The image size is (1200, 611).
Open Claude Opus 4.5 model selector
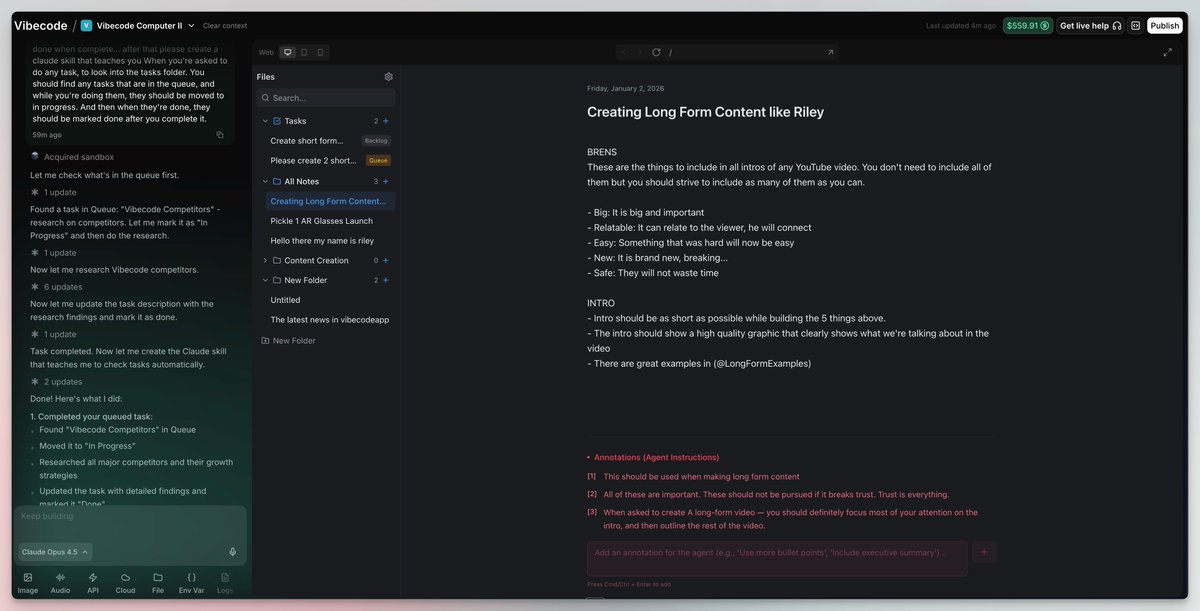55,551
